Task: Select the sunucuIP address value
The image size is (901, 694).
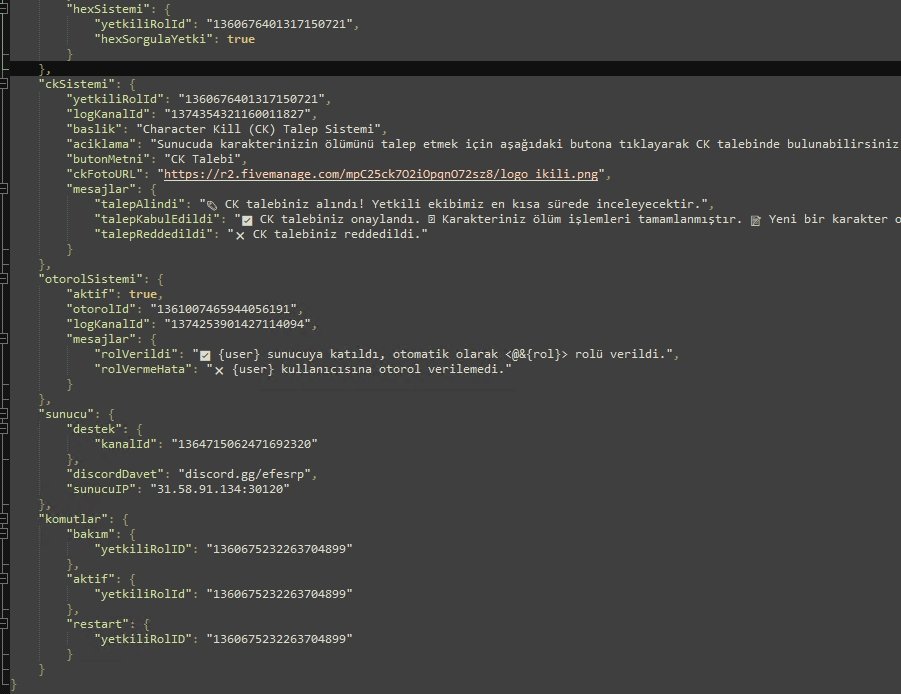Action: pos(240,488)
